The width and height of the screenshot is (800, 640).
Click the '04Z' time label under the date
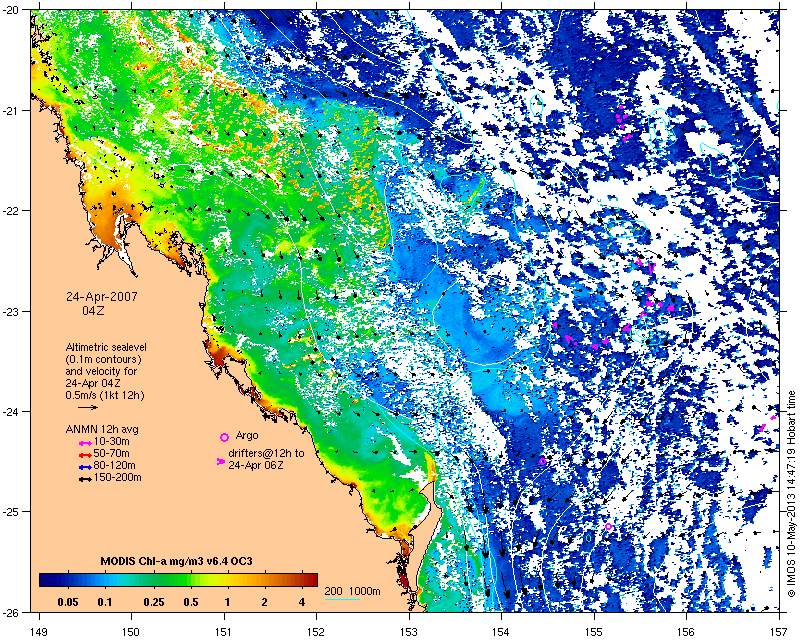93,310
